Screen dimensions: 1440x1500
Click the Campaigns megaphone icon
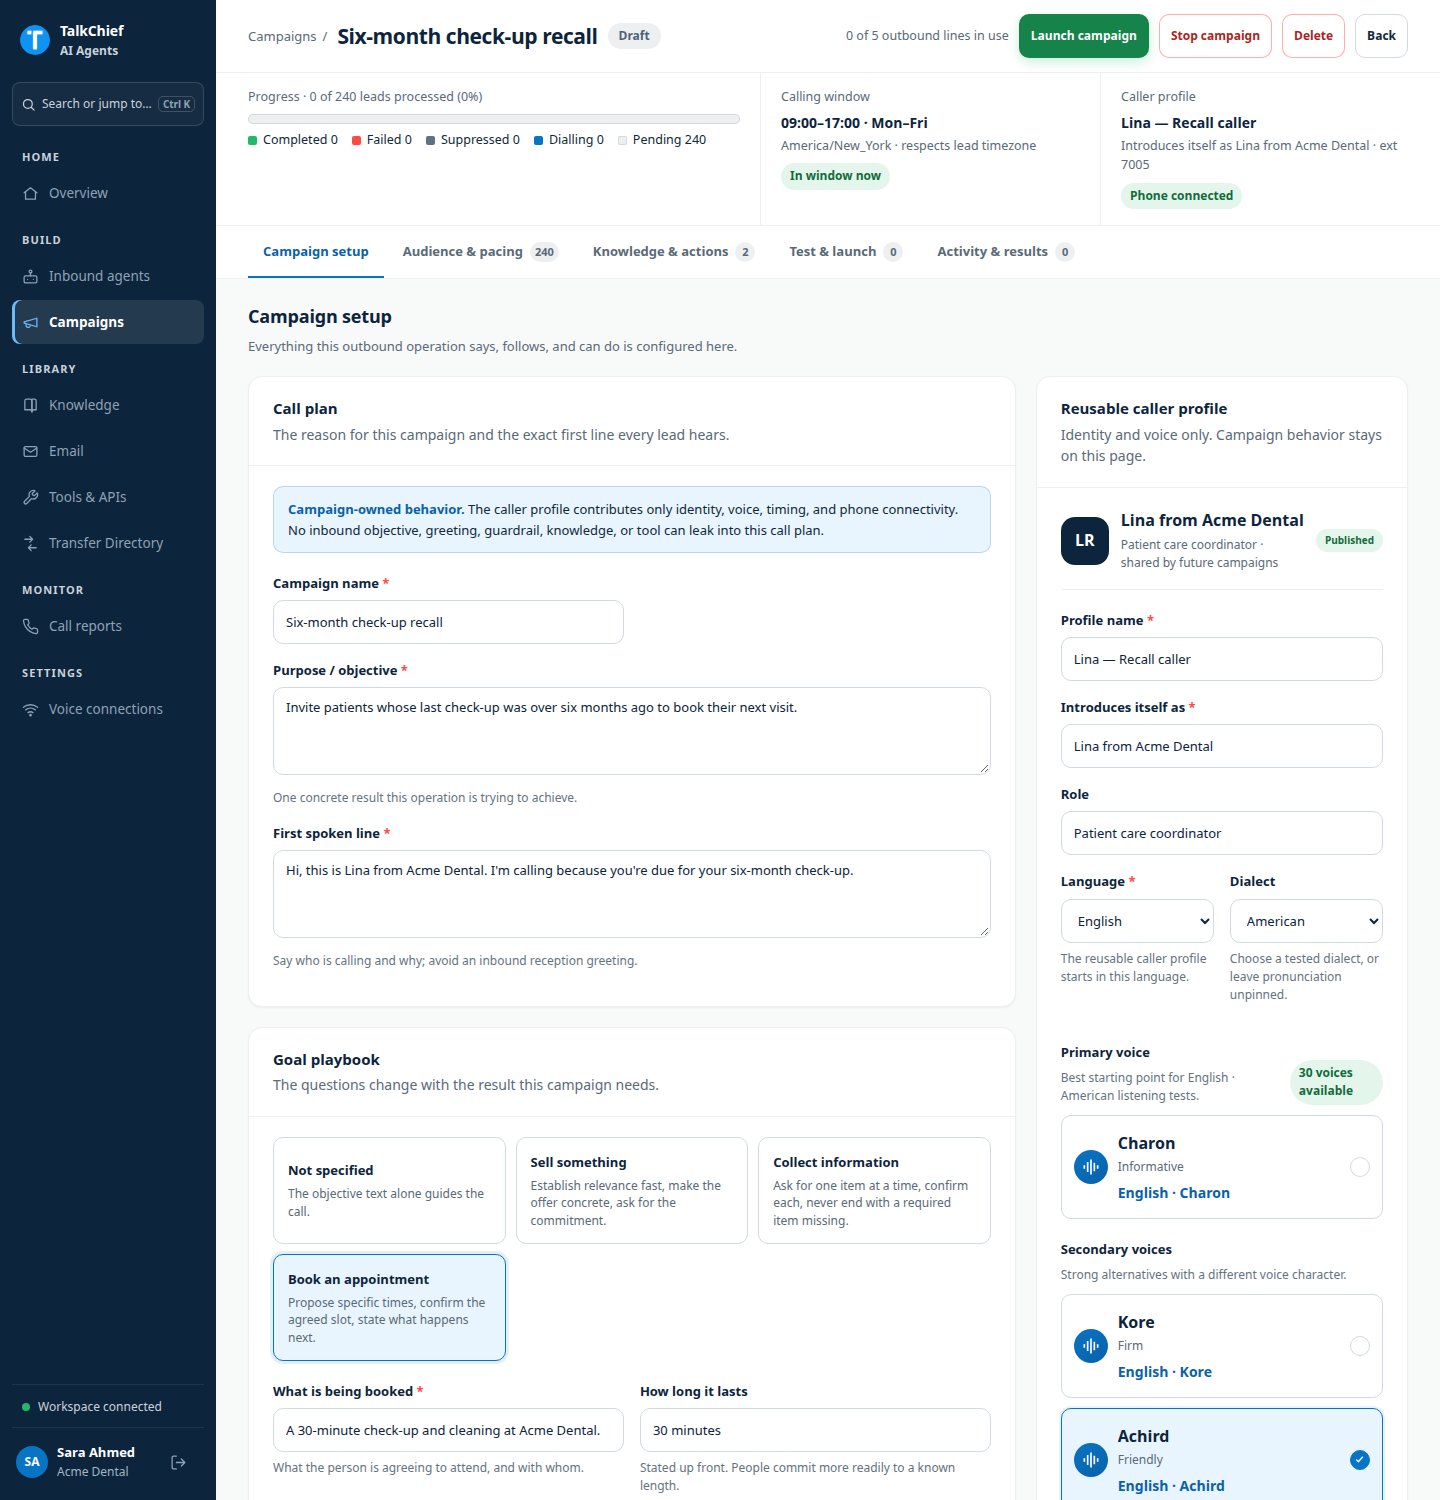tap(31, 322)
